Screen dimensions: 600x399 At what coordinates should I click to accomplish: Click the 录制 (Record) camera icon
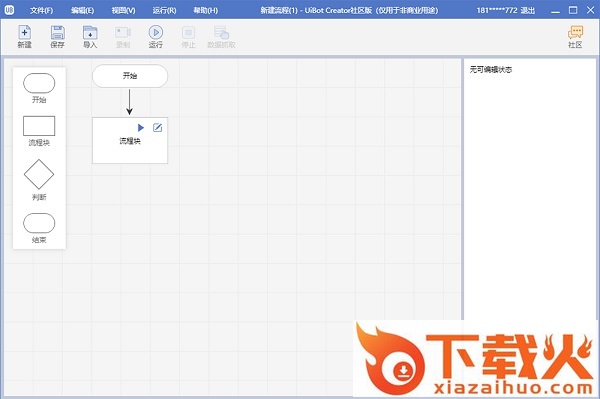[123, 33]
